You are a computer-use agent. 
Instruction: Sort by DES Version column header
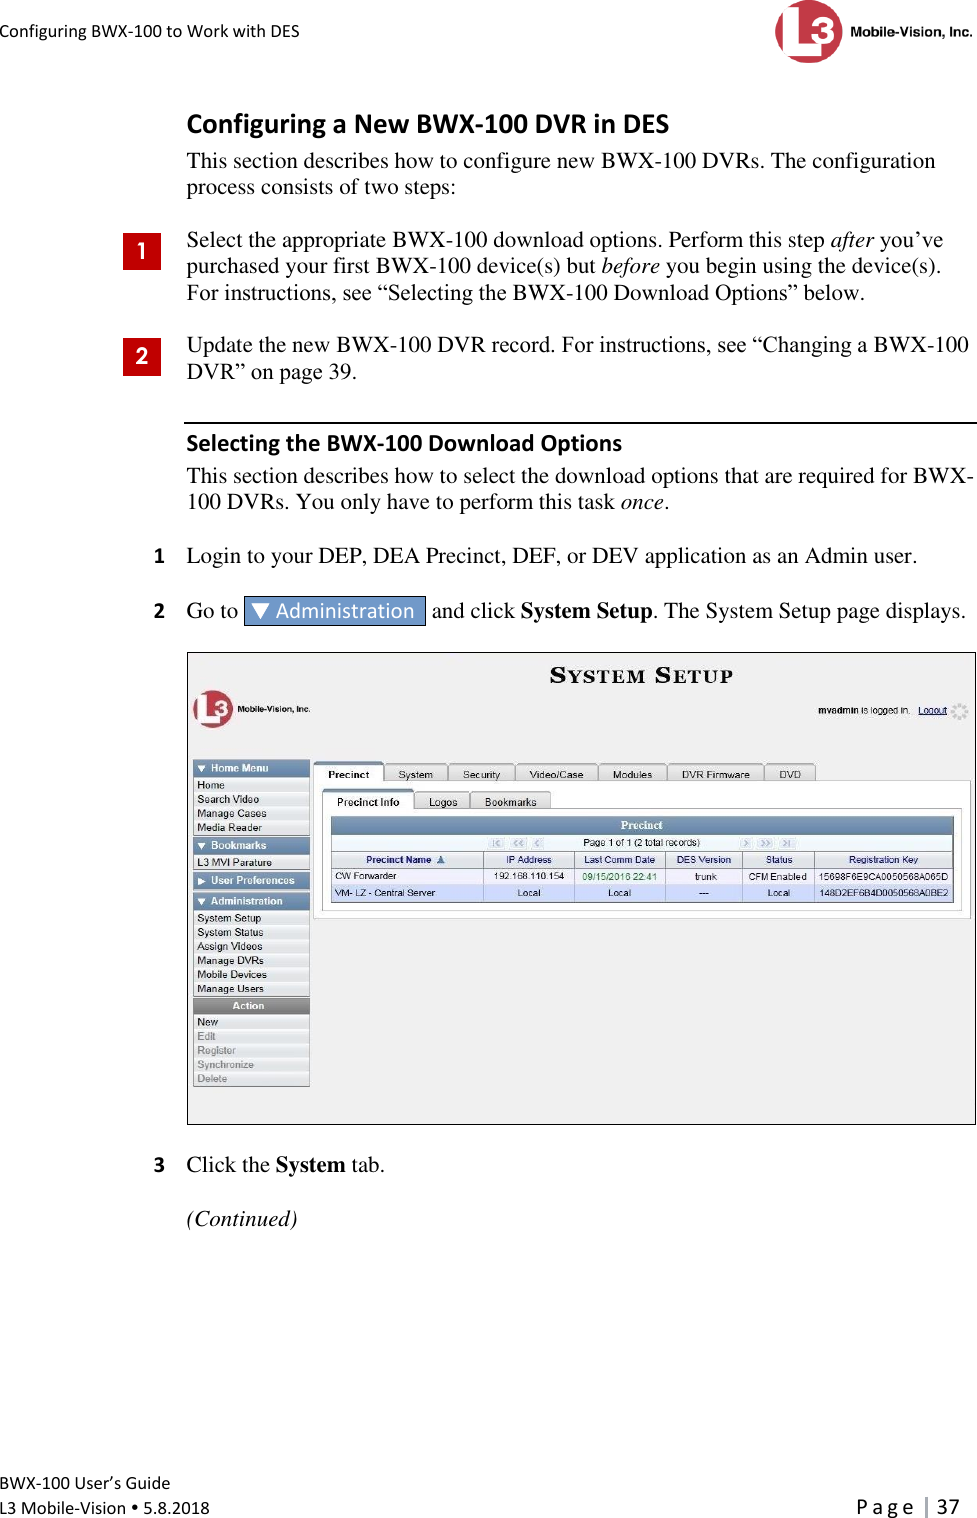tap(703, 860)
